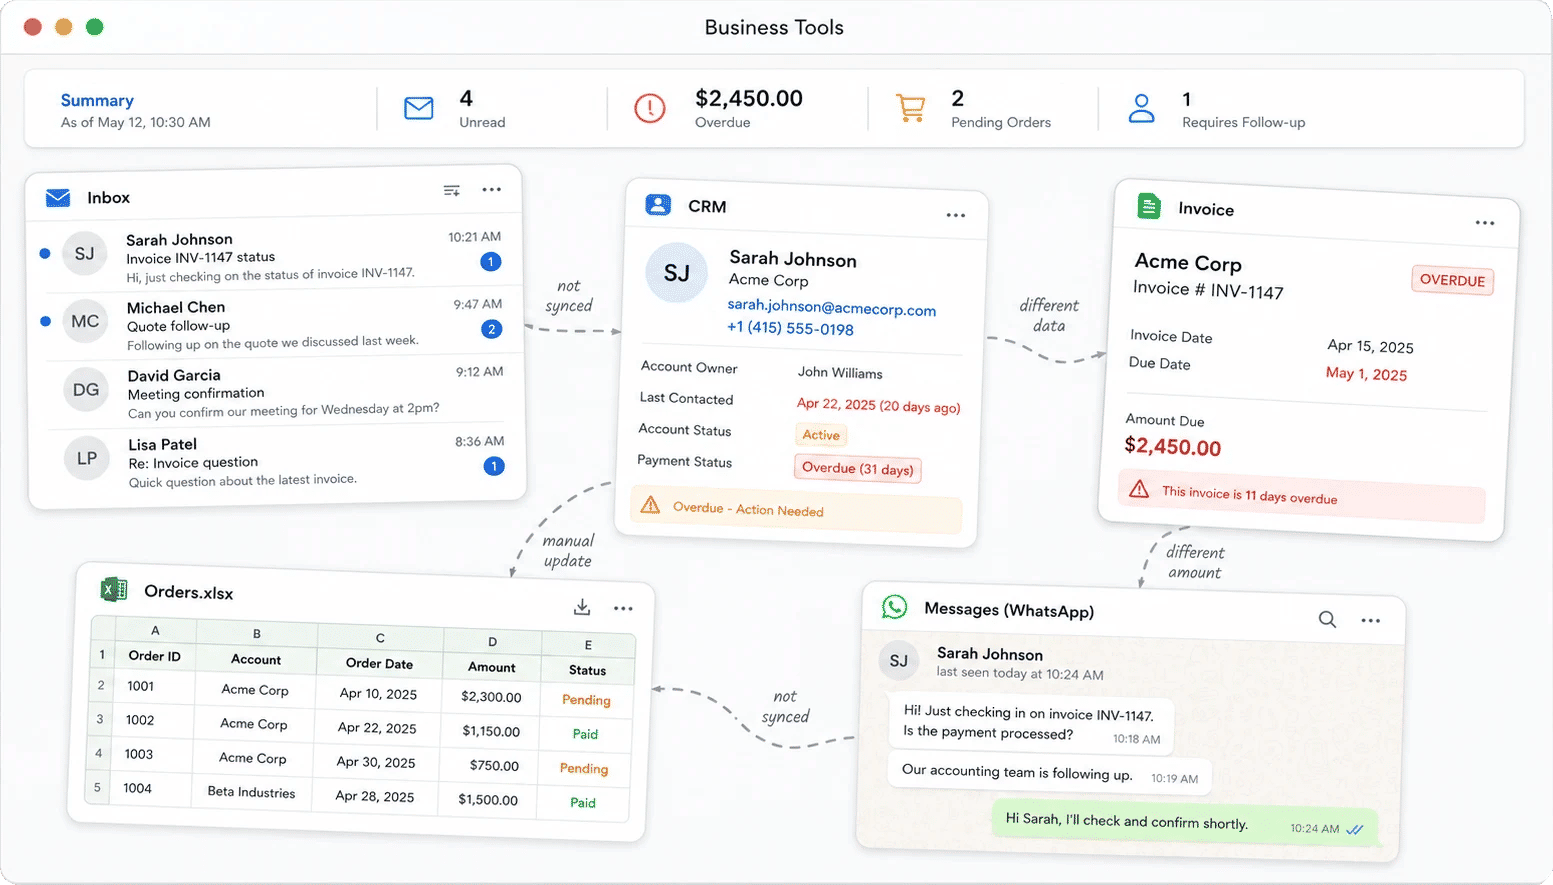Click the Paid status for order 1004
Screen dimensions: 1553x885
(x=583, y=802)
